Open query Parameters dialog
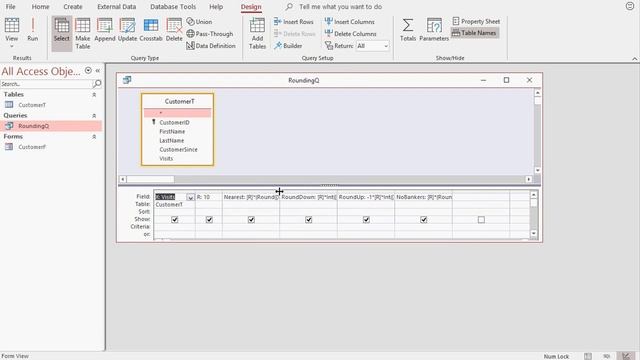Screen dimensions: 640x360 [x=434, y=29]
